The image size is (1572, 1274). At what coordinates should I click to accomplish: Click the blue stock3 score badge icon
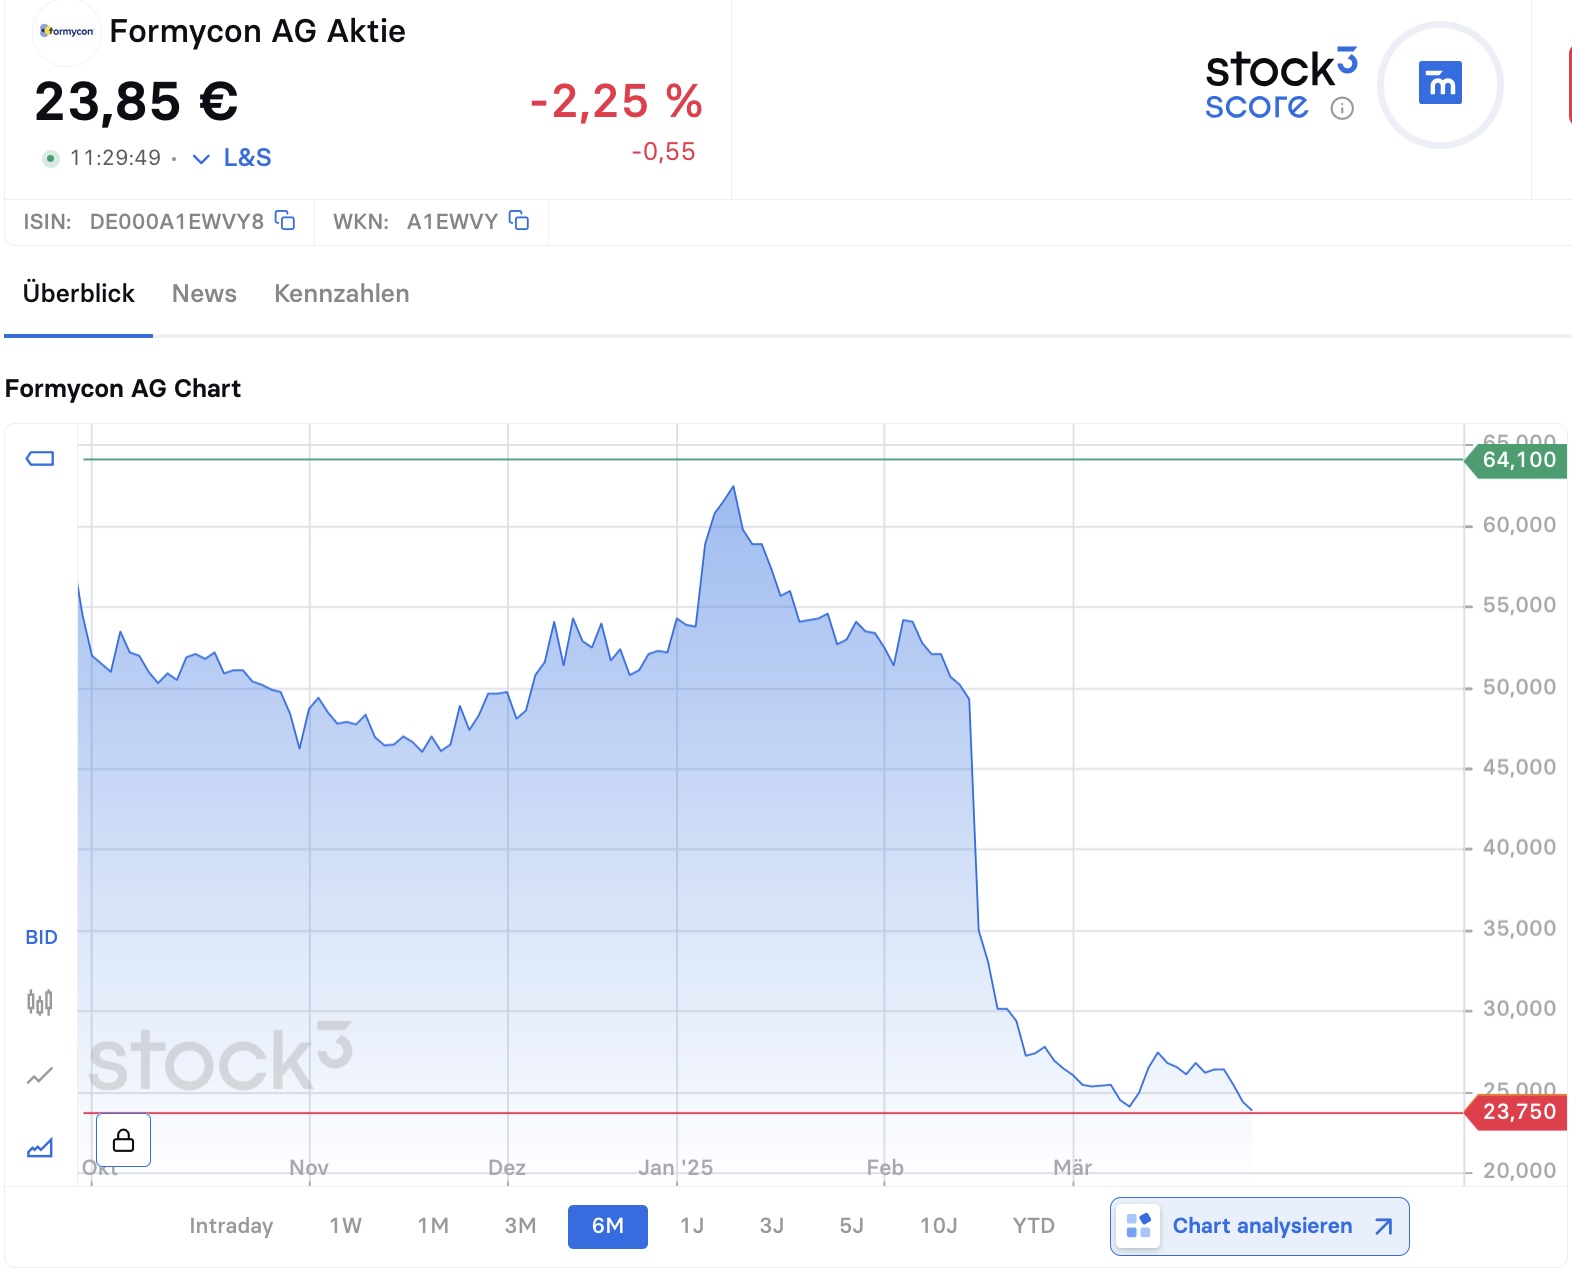[x=1440, y=83]
